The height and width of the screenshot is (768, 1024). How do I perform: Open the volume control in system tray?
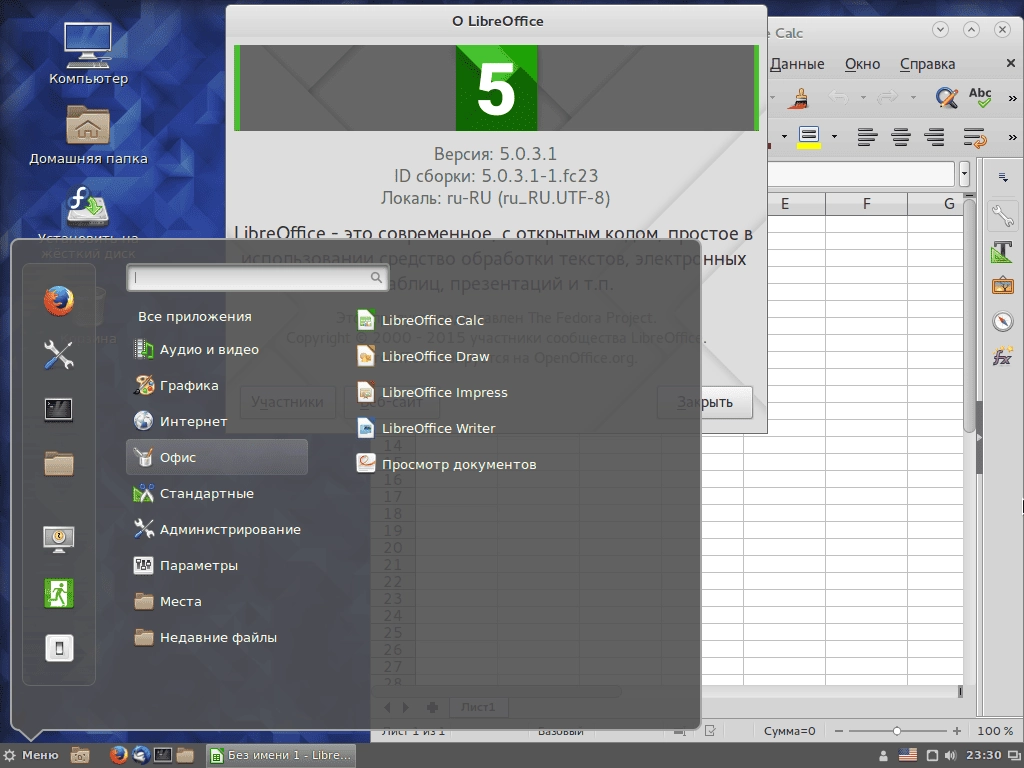coord(951,756)
